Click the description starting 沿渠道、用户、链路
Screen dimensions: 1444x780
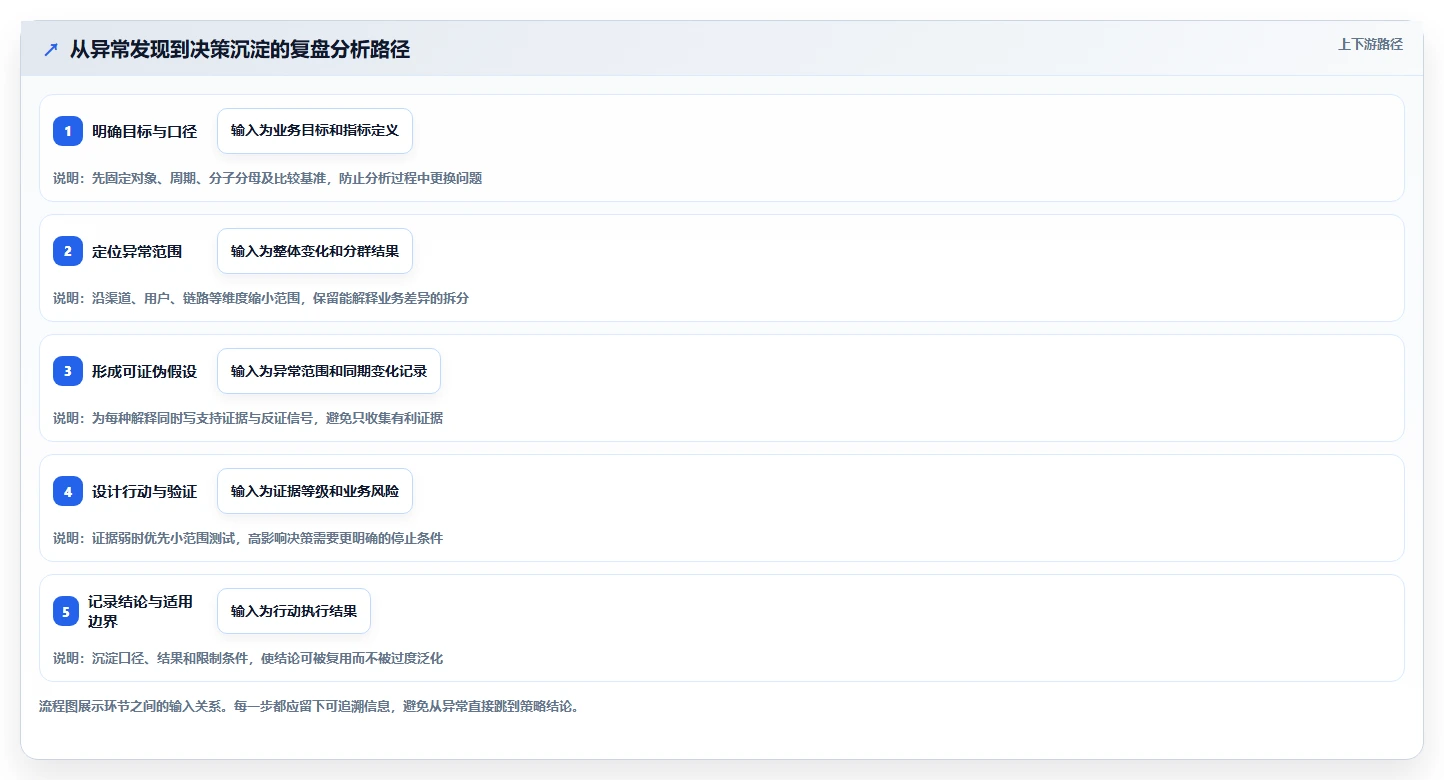261,298
